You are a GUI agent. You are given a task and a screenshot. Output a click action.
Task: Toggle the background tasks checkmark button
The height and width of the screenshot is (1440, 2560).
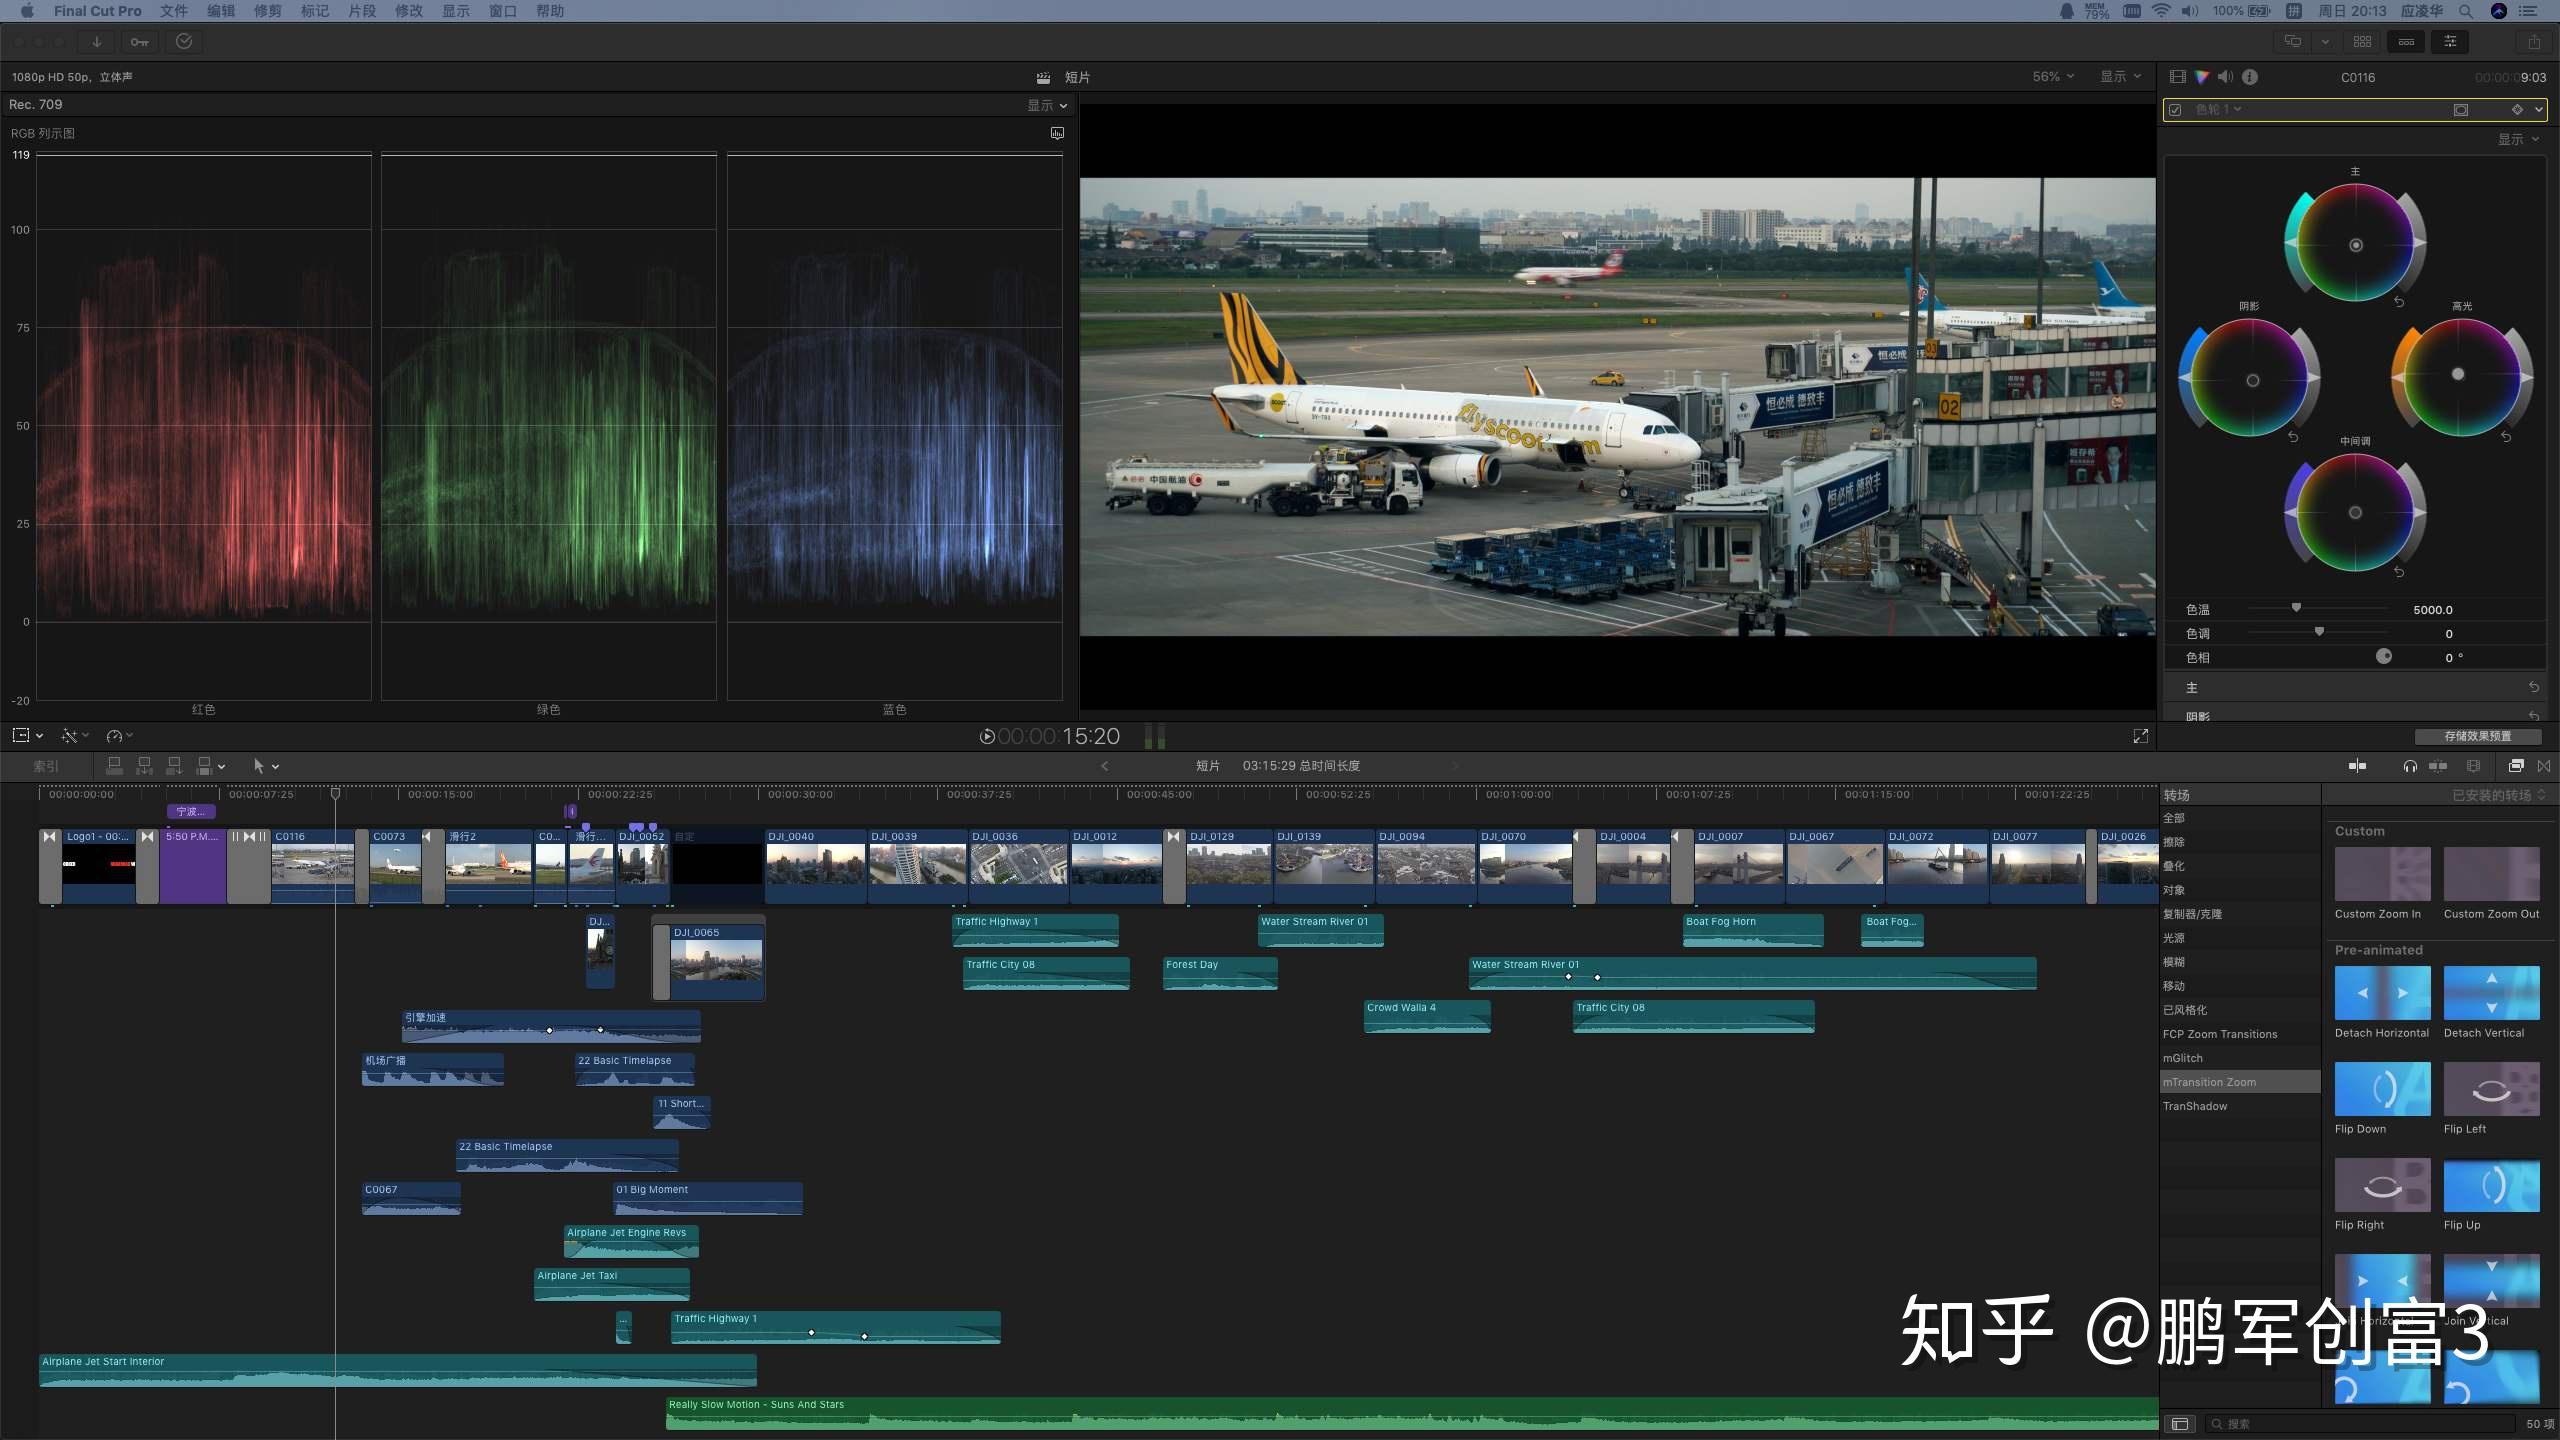pyautogui.click(x=184, y=42)
